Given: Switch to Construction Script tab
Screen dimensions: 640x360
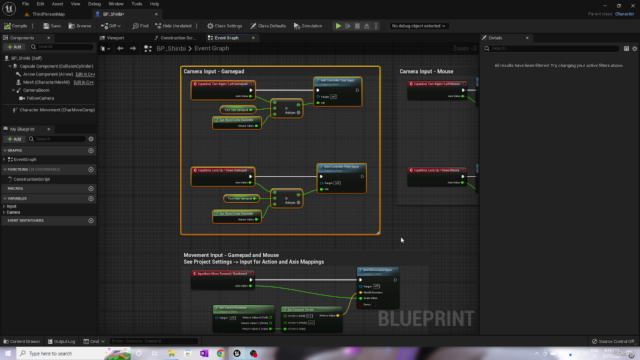Looking at the screenshot, I should (175, 38).
